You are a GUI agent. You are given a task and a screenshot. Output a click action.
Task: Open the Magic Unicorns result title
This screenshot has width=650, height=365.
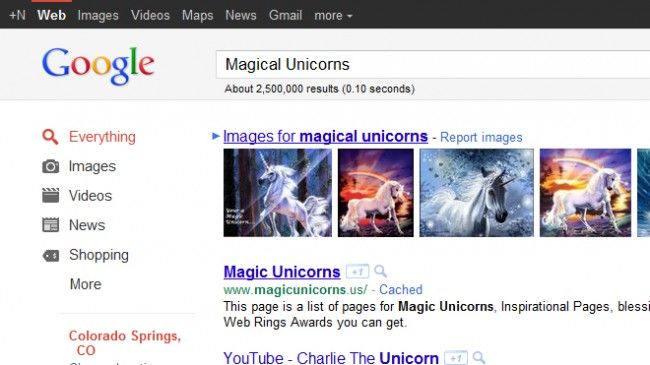282,272
